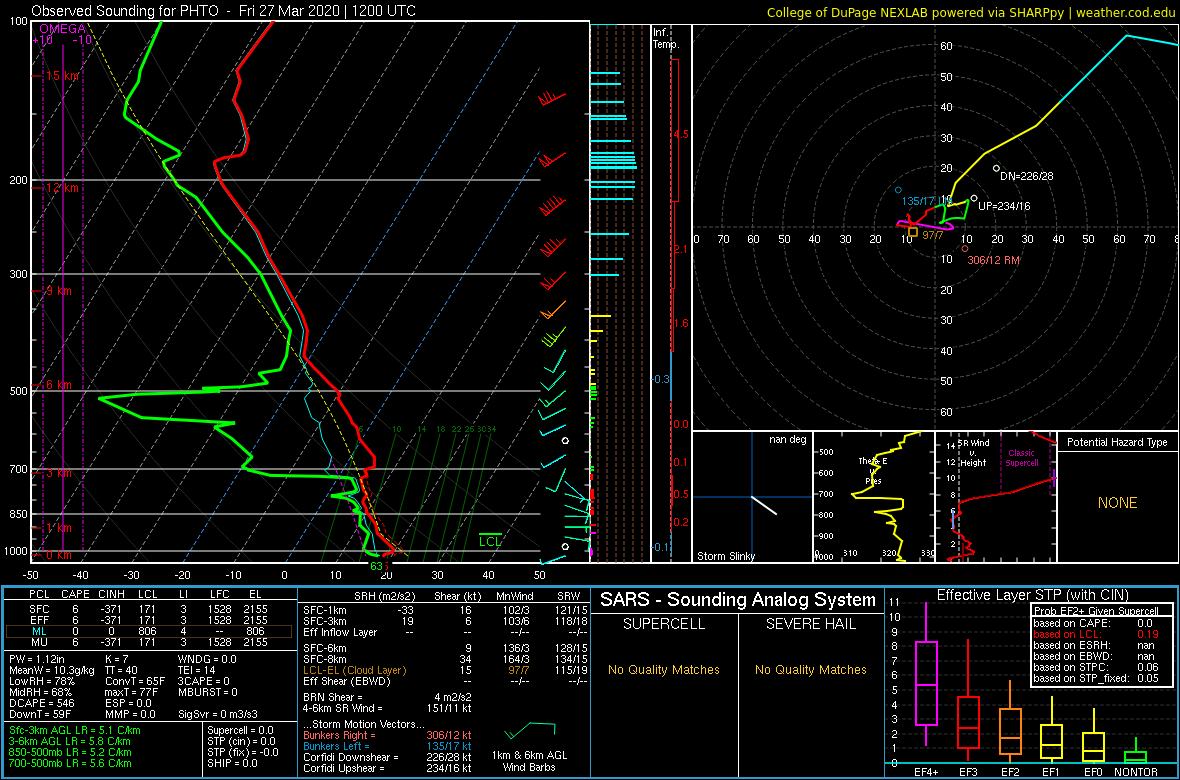Click the 'UP=234/16' hodograph label
The height and width of the screenshot is (780, 1180).
1004,206
